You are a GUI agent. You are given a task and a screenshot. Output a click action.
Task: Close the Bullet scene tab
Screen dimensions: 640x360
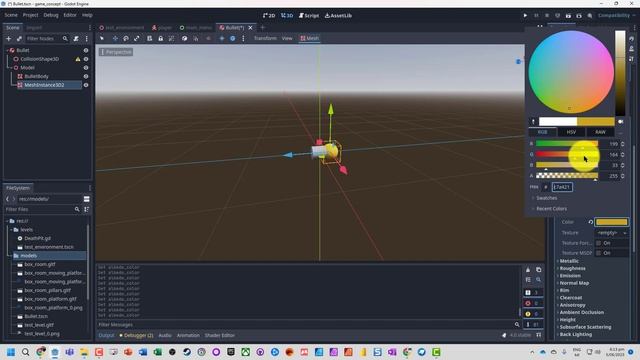coord(250,28)
